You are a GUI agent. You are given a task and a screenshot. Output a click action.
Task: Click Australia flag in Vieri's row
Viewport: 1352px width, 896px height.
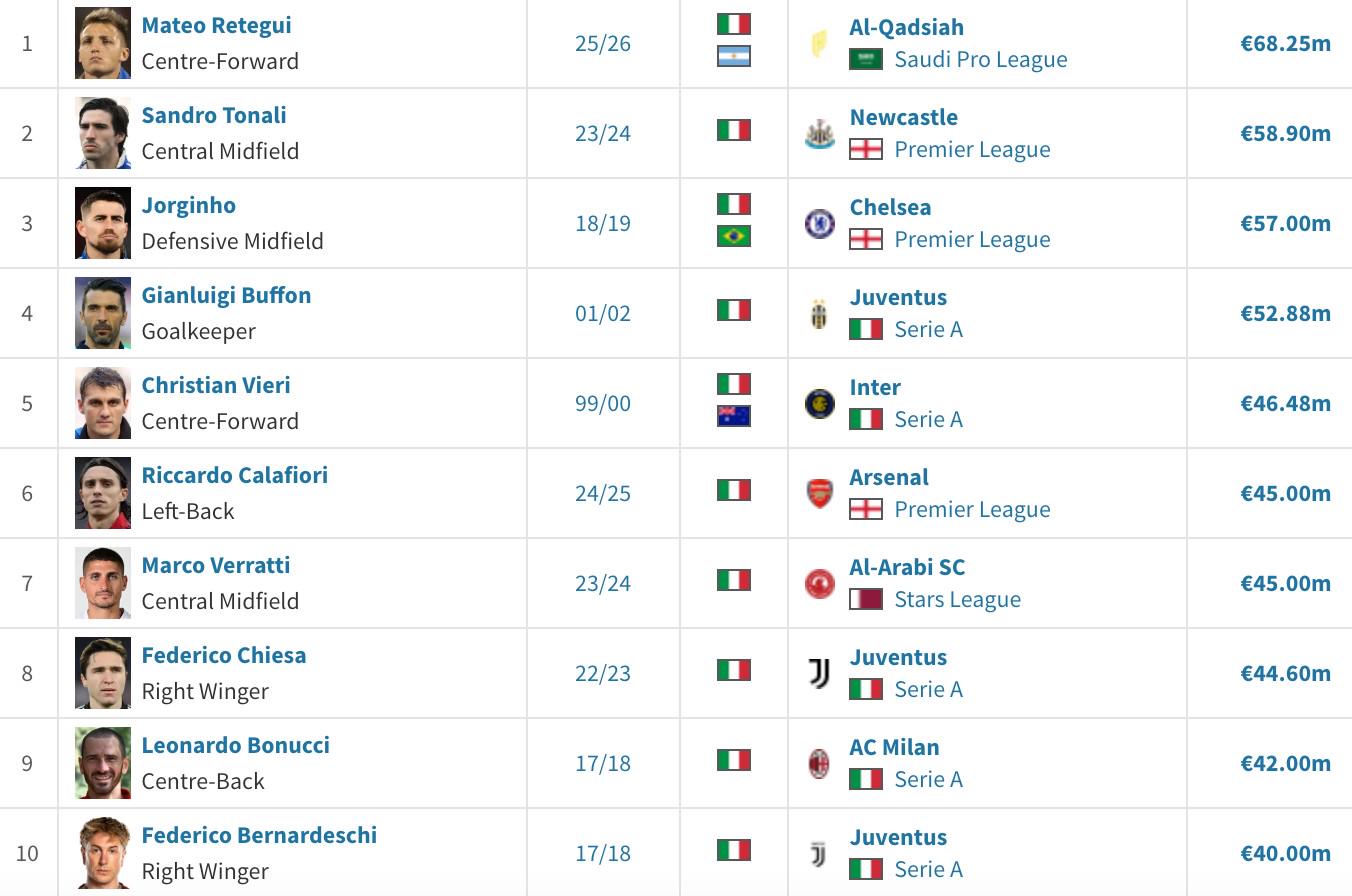[x=734, y=416]
